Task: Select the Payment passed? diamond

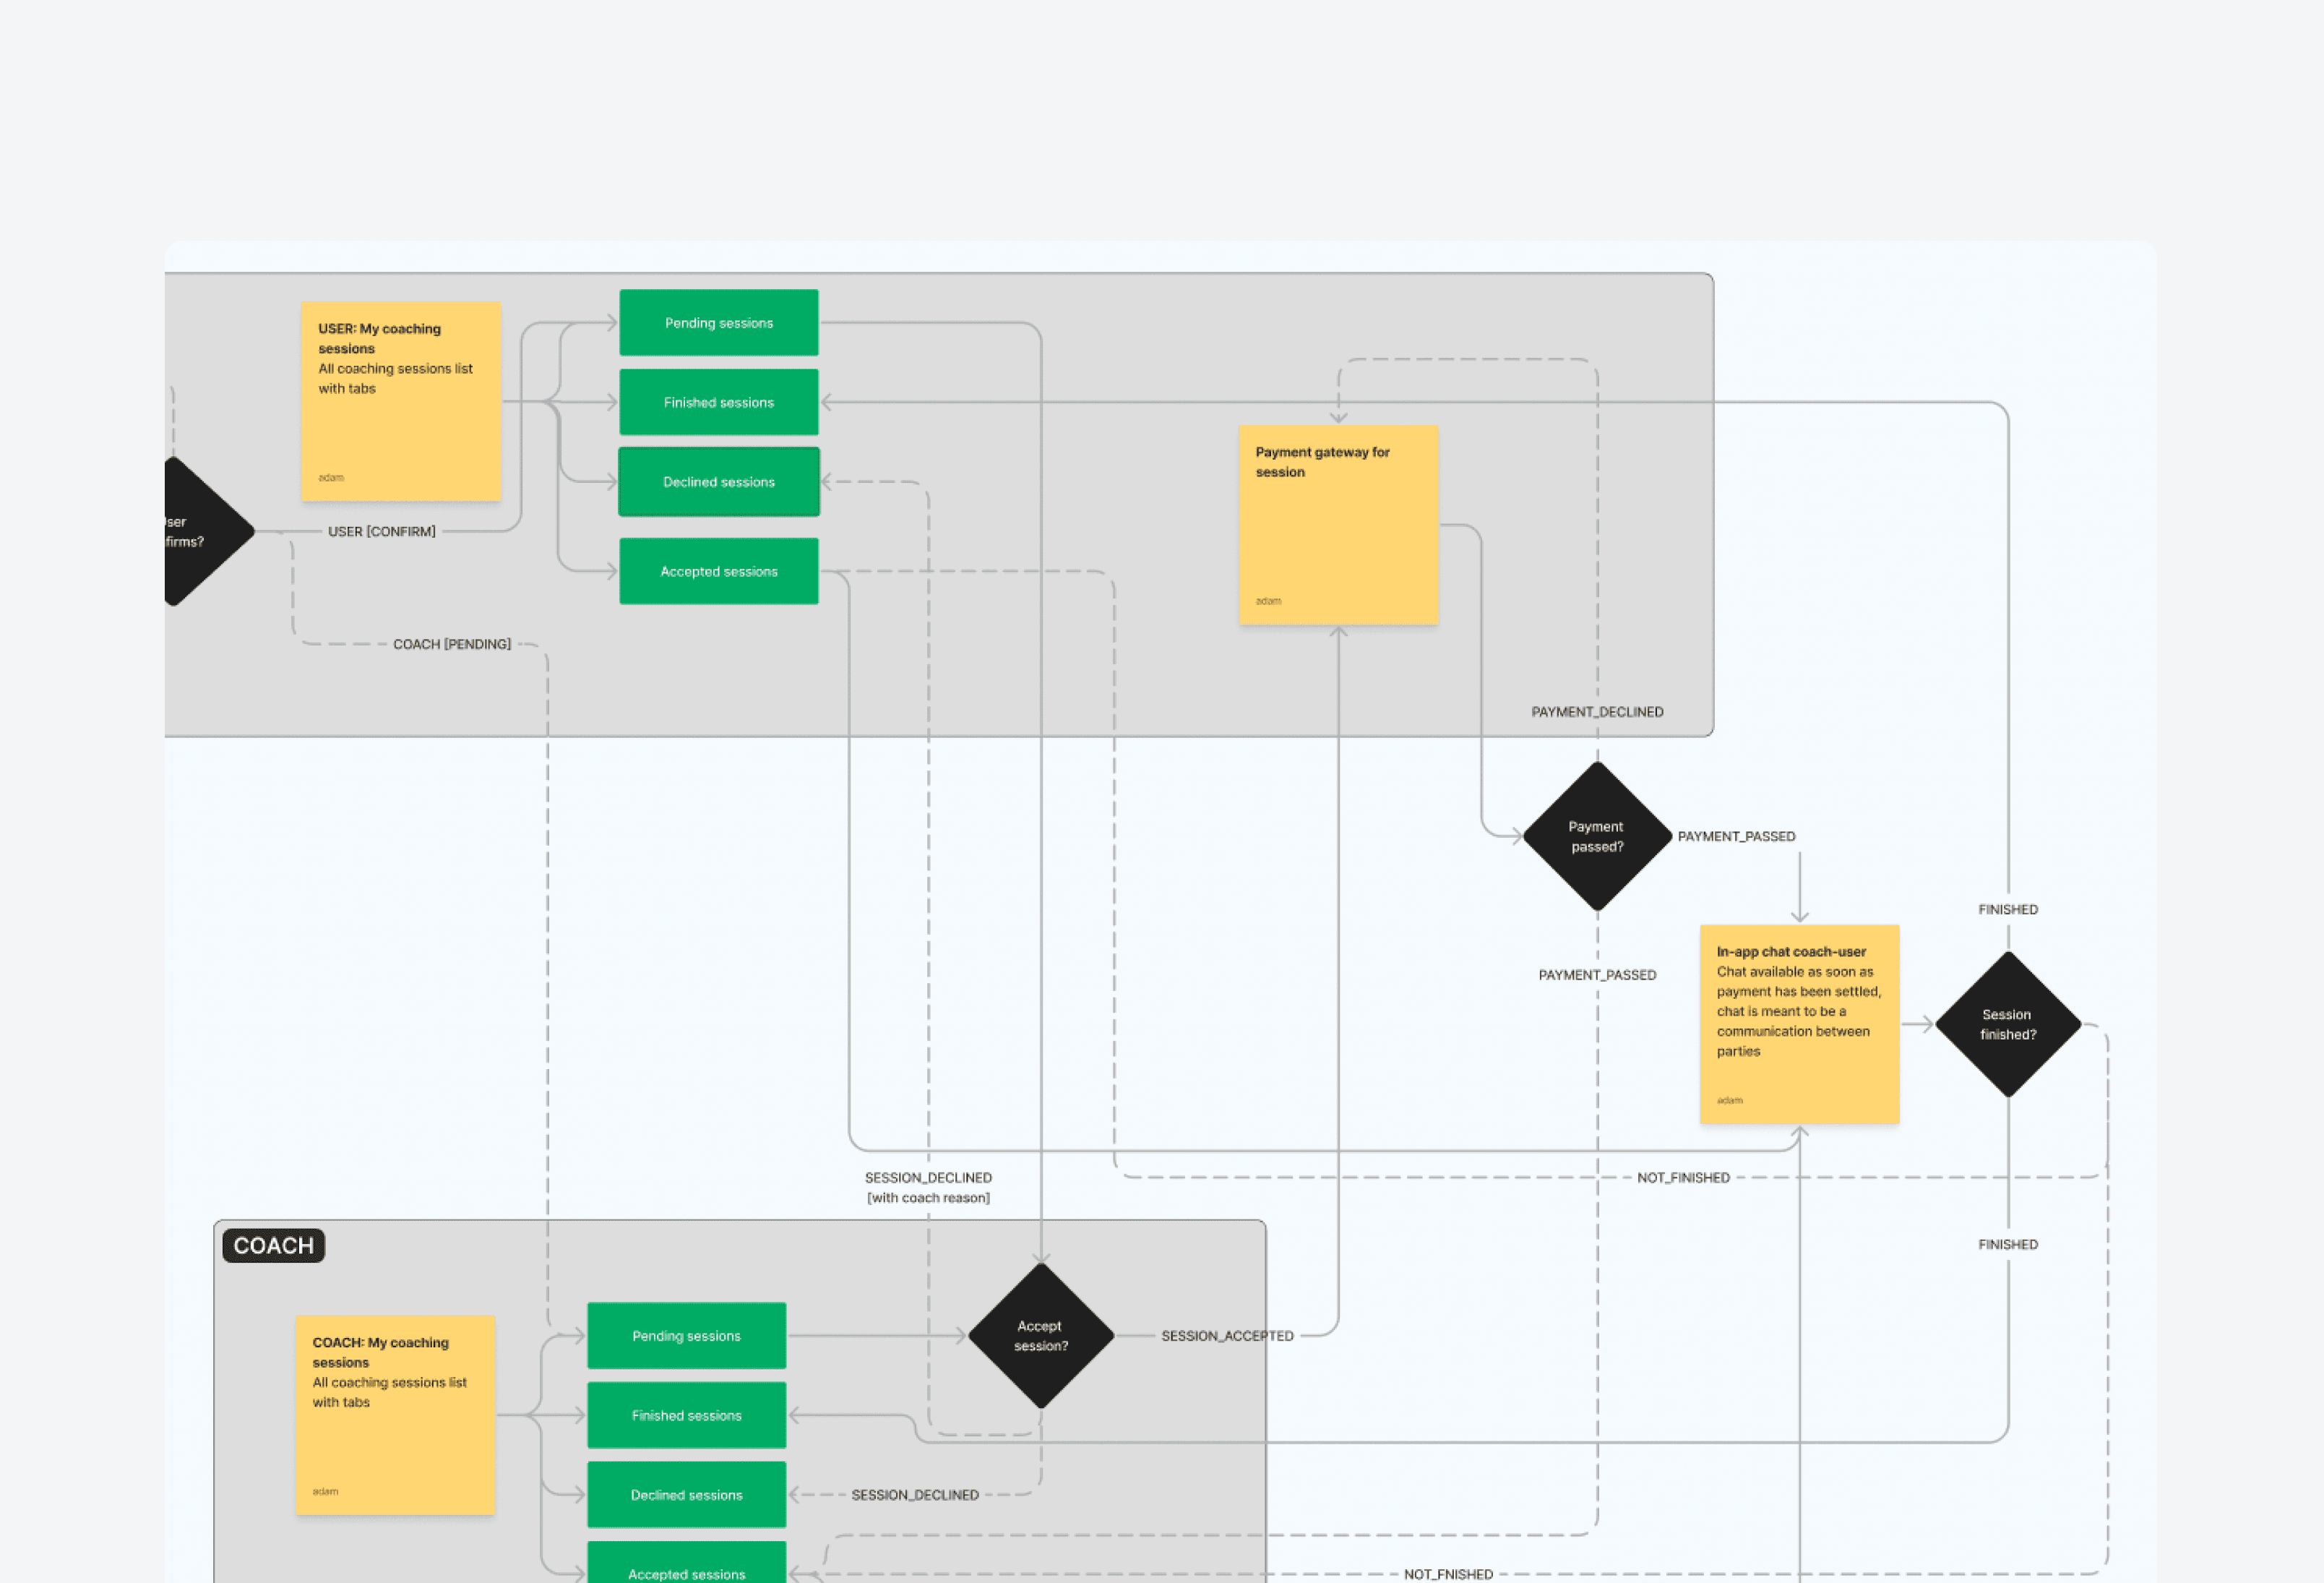Action: click(x=1597, y=836)
